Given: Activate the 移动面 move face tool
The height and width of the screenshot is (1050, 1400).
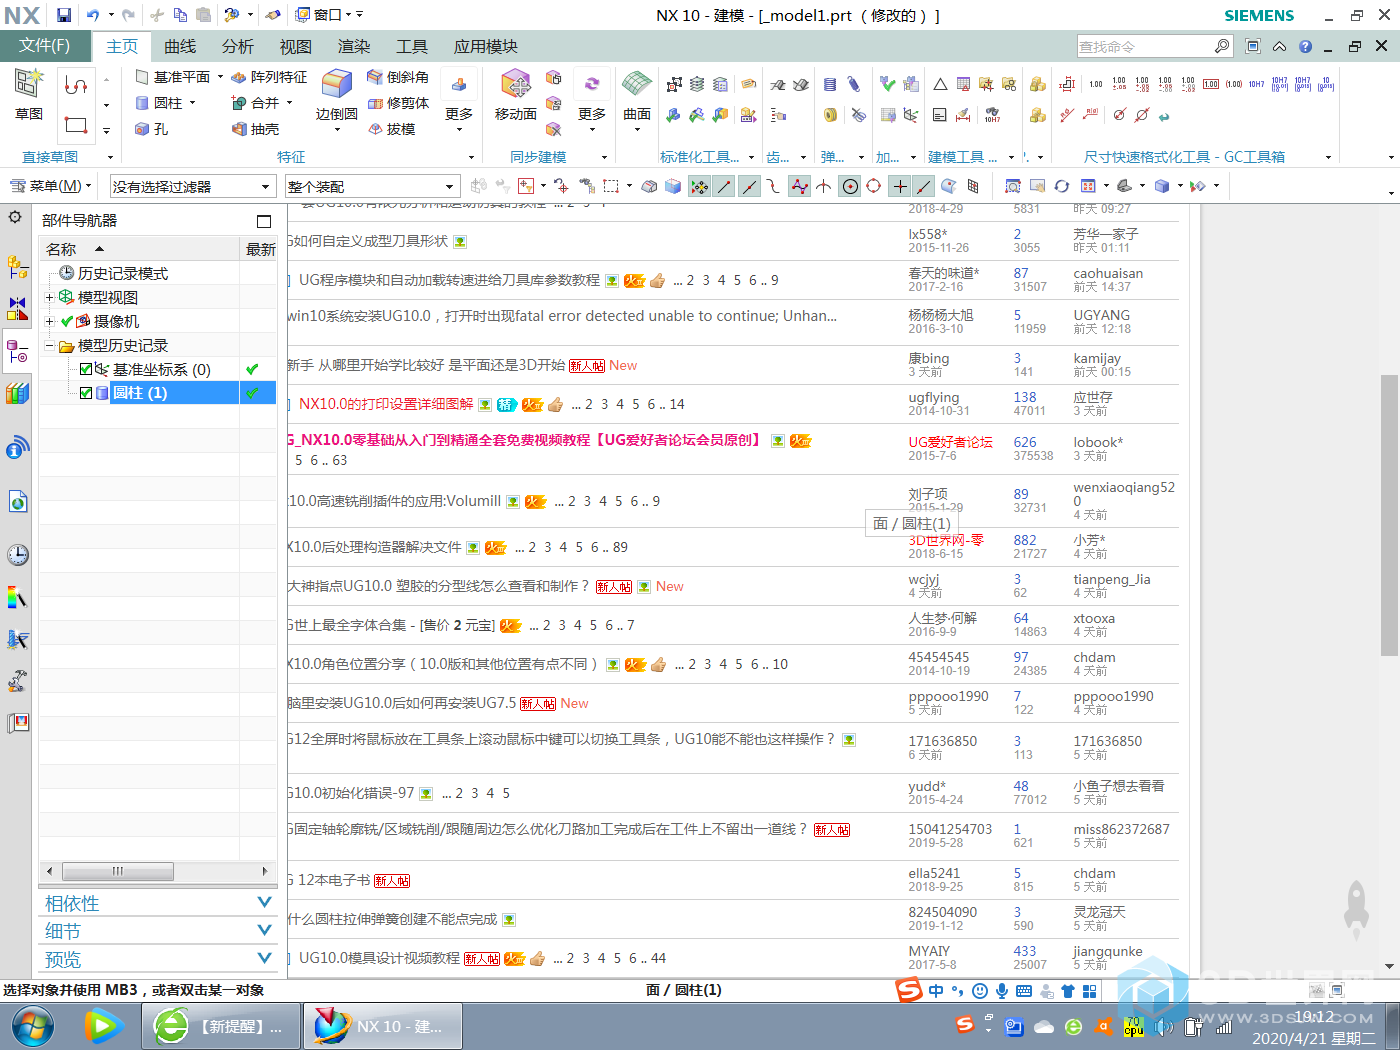Looking at the screenshot, I should coord(516,94).
